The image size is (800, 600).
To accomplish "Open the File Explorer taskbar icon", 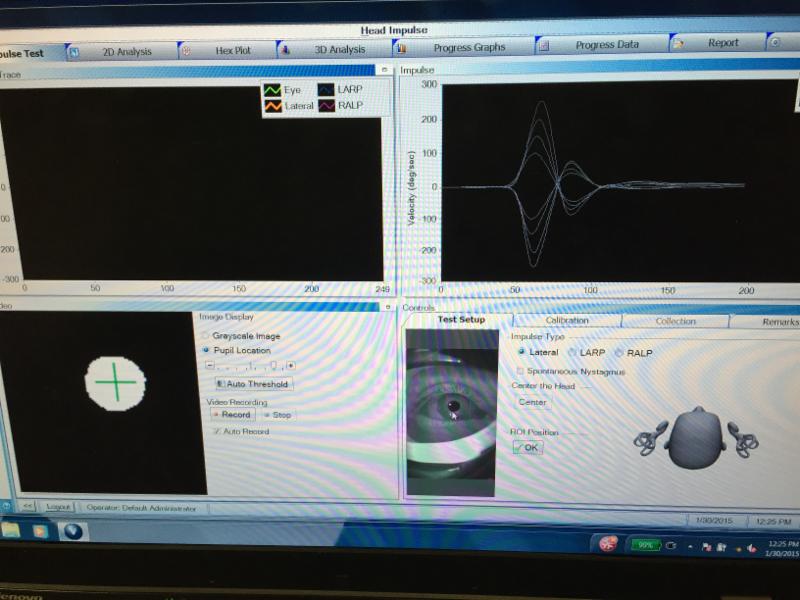I will coord(11,529).
